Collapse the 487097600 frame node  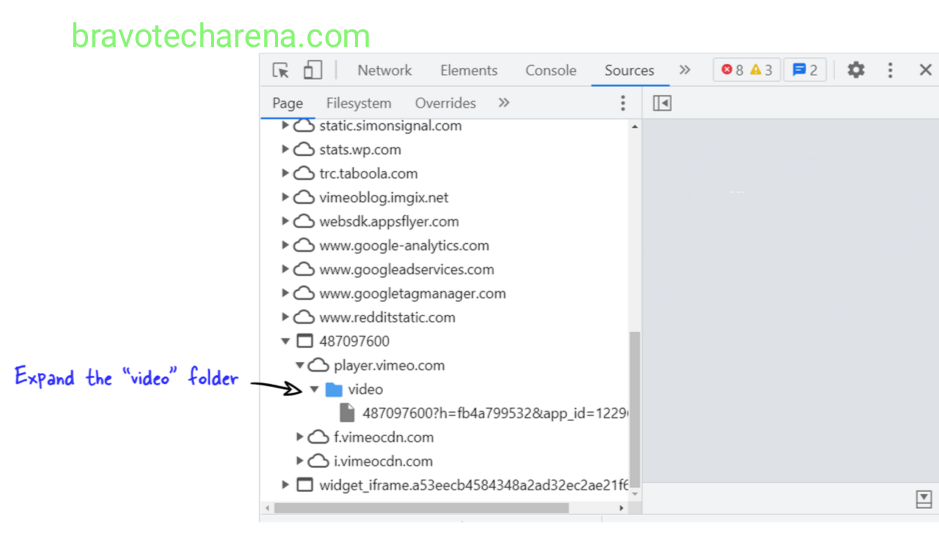tap(286, 341)
